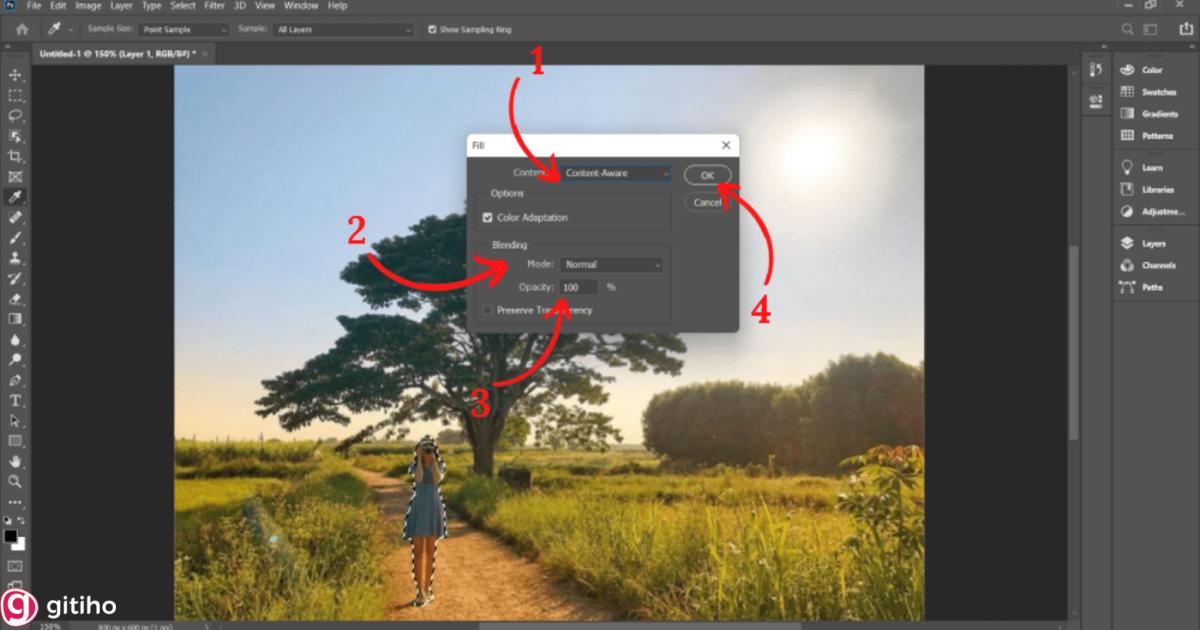Select the Move tool
The height and width of the screenshot is (630, 1200).
[14, 73]
